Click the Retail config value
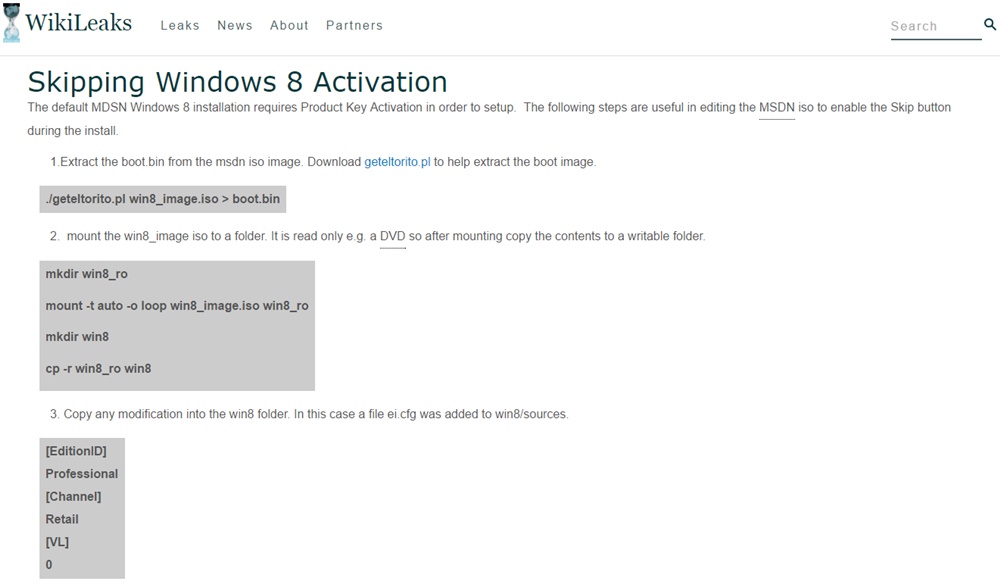This screenshot has width=1000, height=587. (x=62, y=519)
